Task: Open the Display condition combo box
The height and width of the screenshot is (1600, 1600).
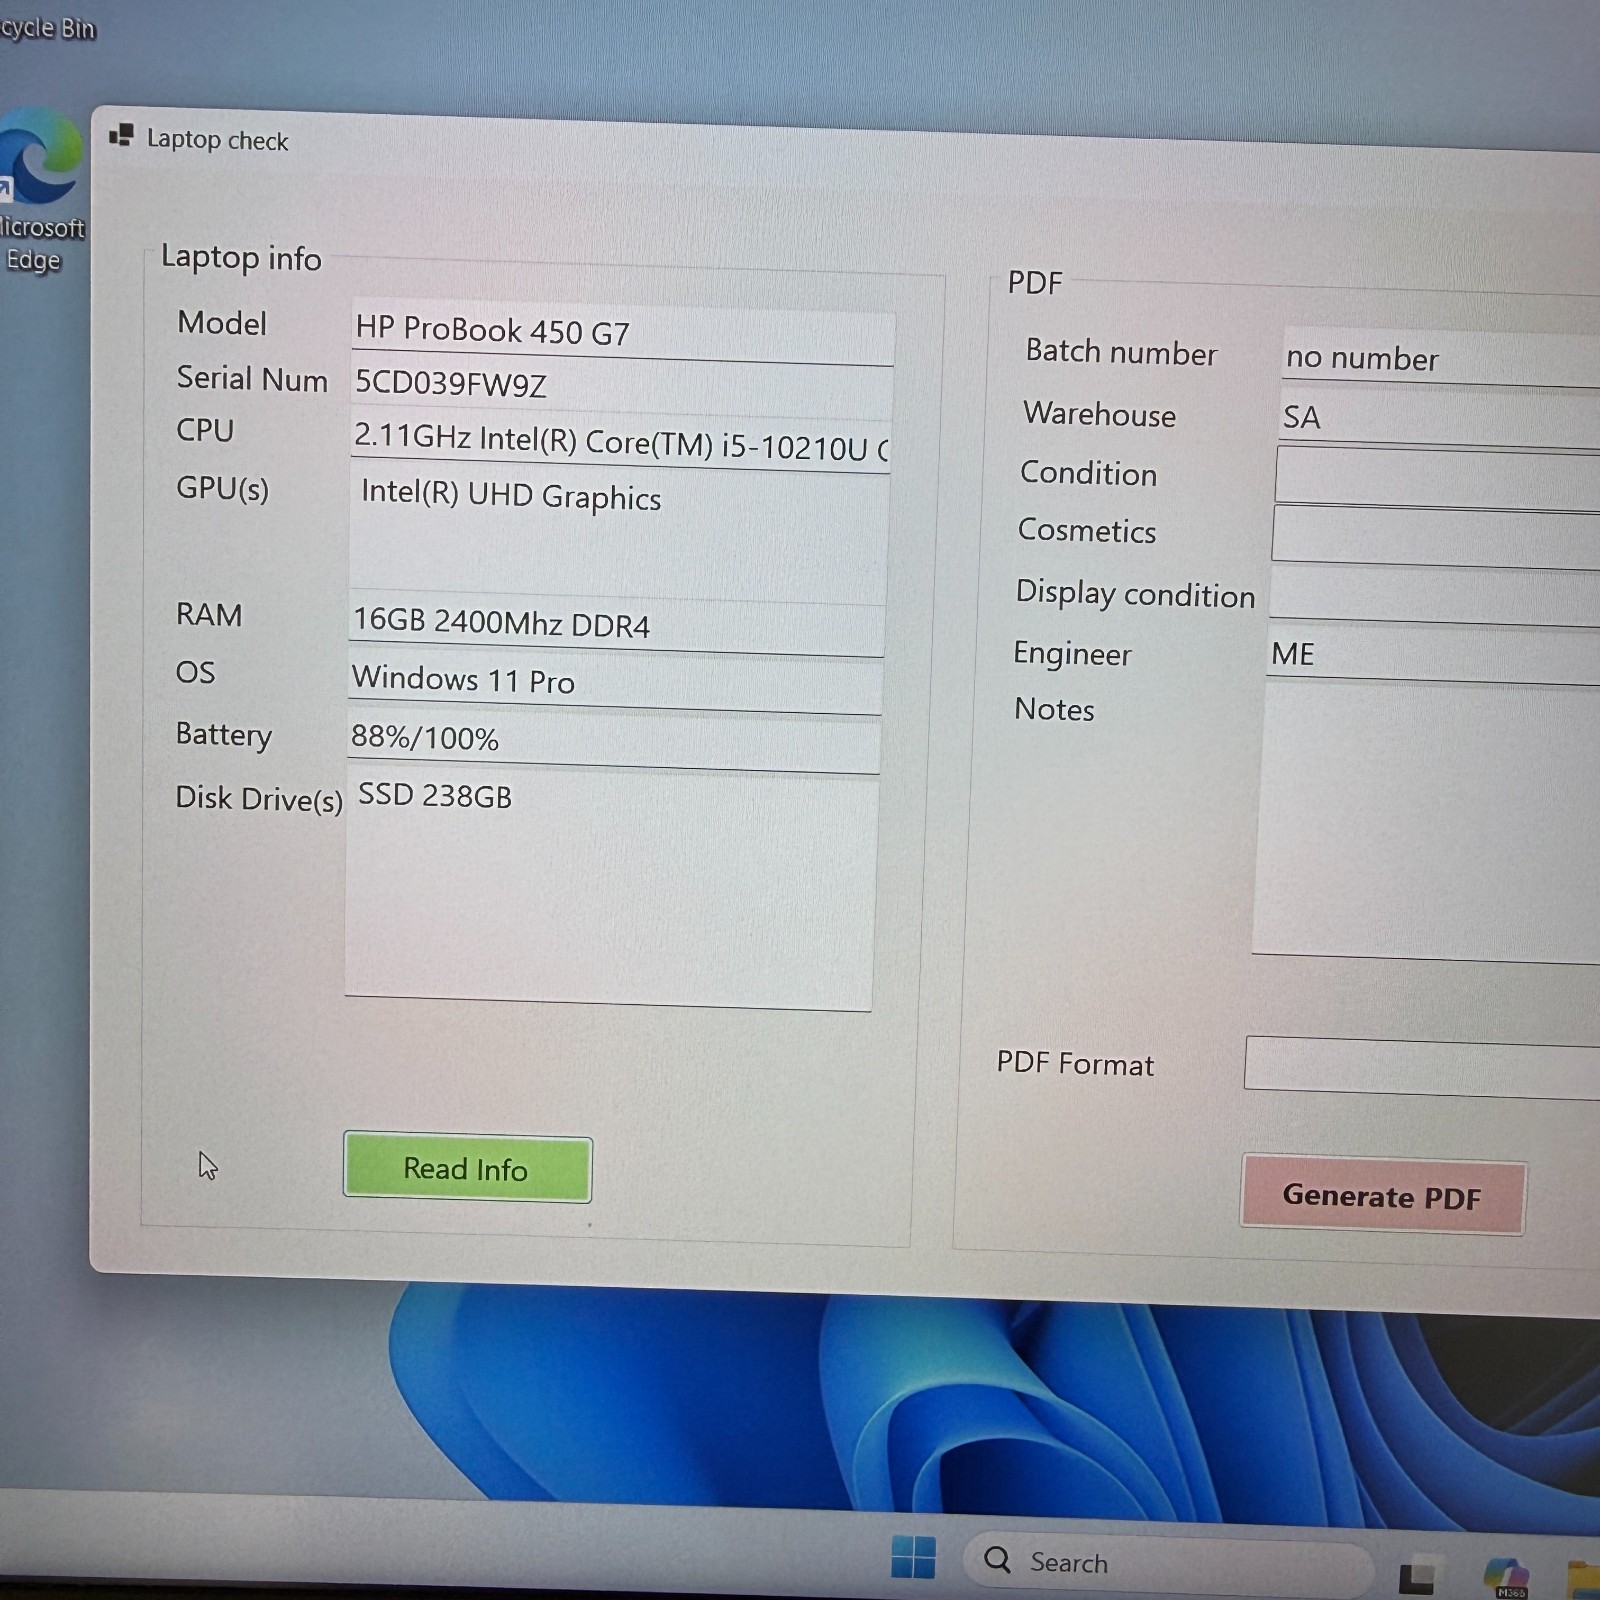Action: tap(1434, 597)
